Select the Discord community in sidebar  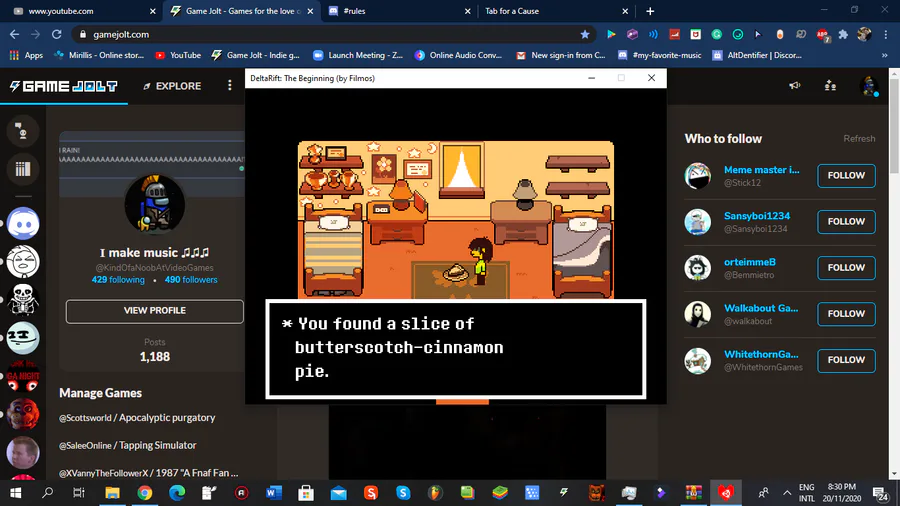(x=23, y=223)
